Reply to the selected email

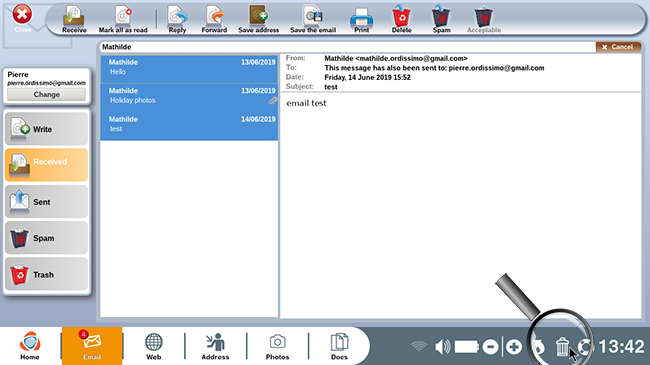[x=177, y=19]
